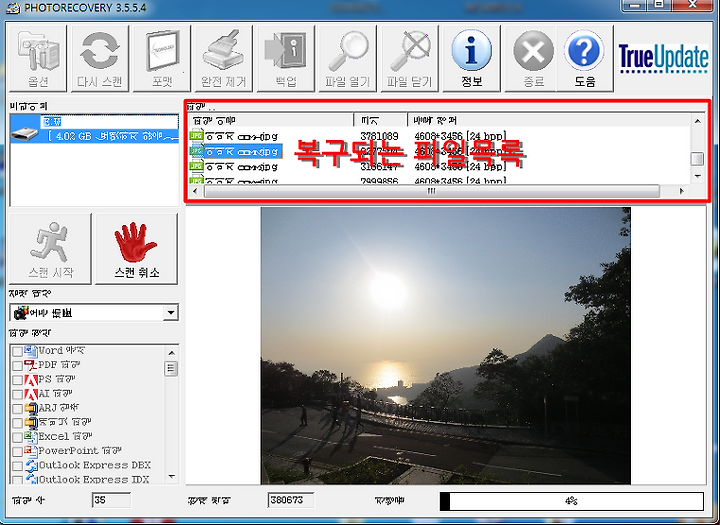Click the 완전 제거 wipe icon
This screenshot has width=720, height=525.
(x=224, y=58)
